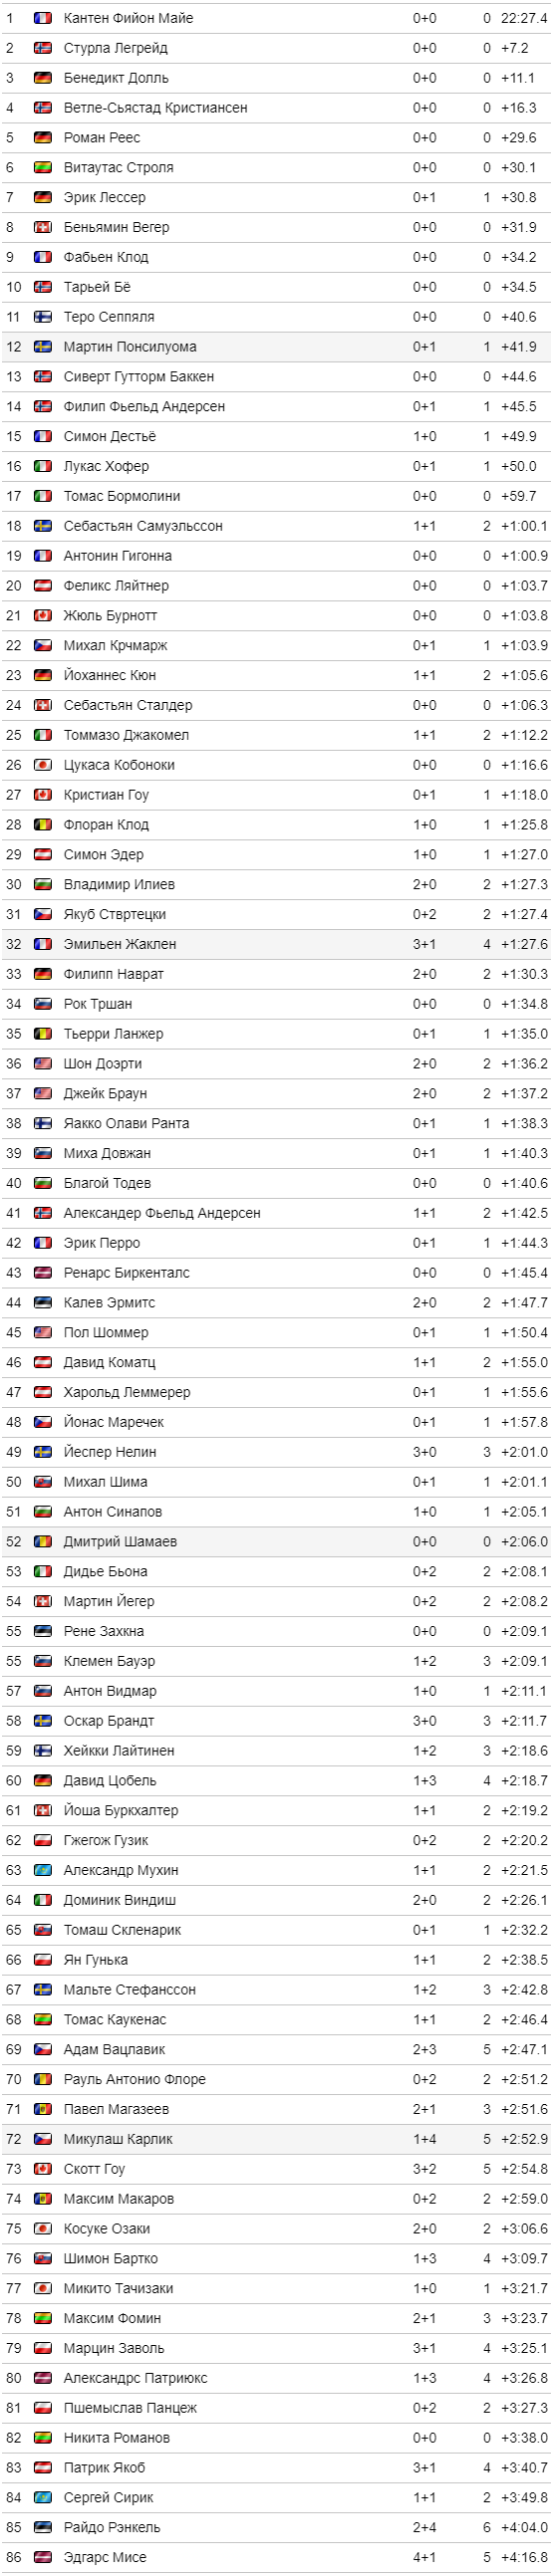Click the Lithuanian flag beside Витаутас Строля
551x2576 pixels.
click(43, 168)
